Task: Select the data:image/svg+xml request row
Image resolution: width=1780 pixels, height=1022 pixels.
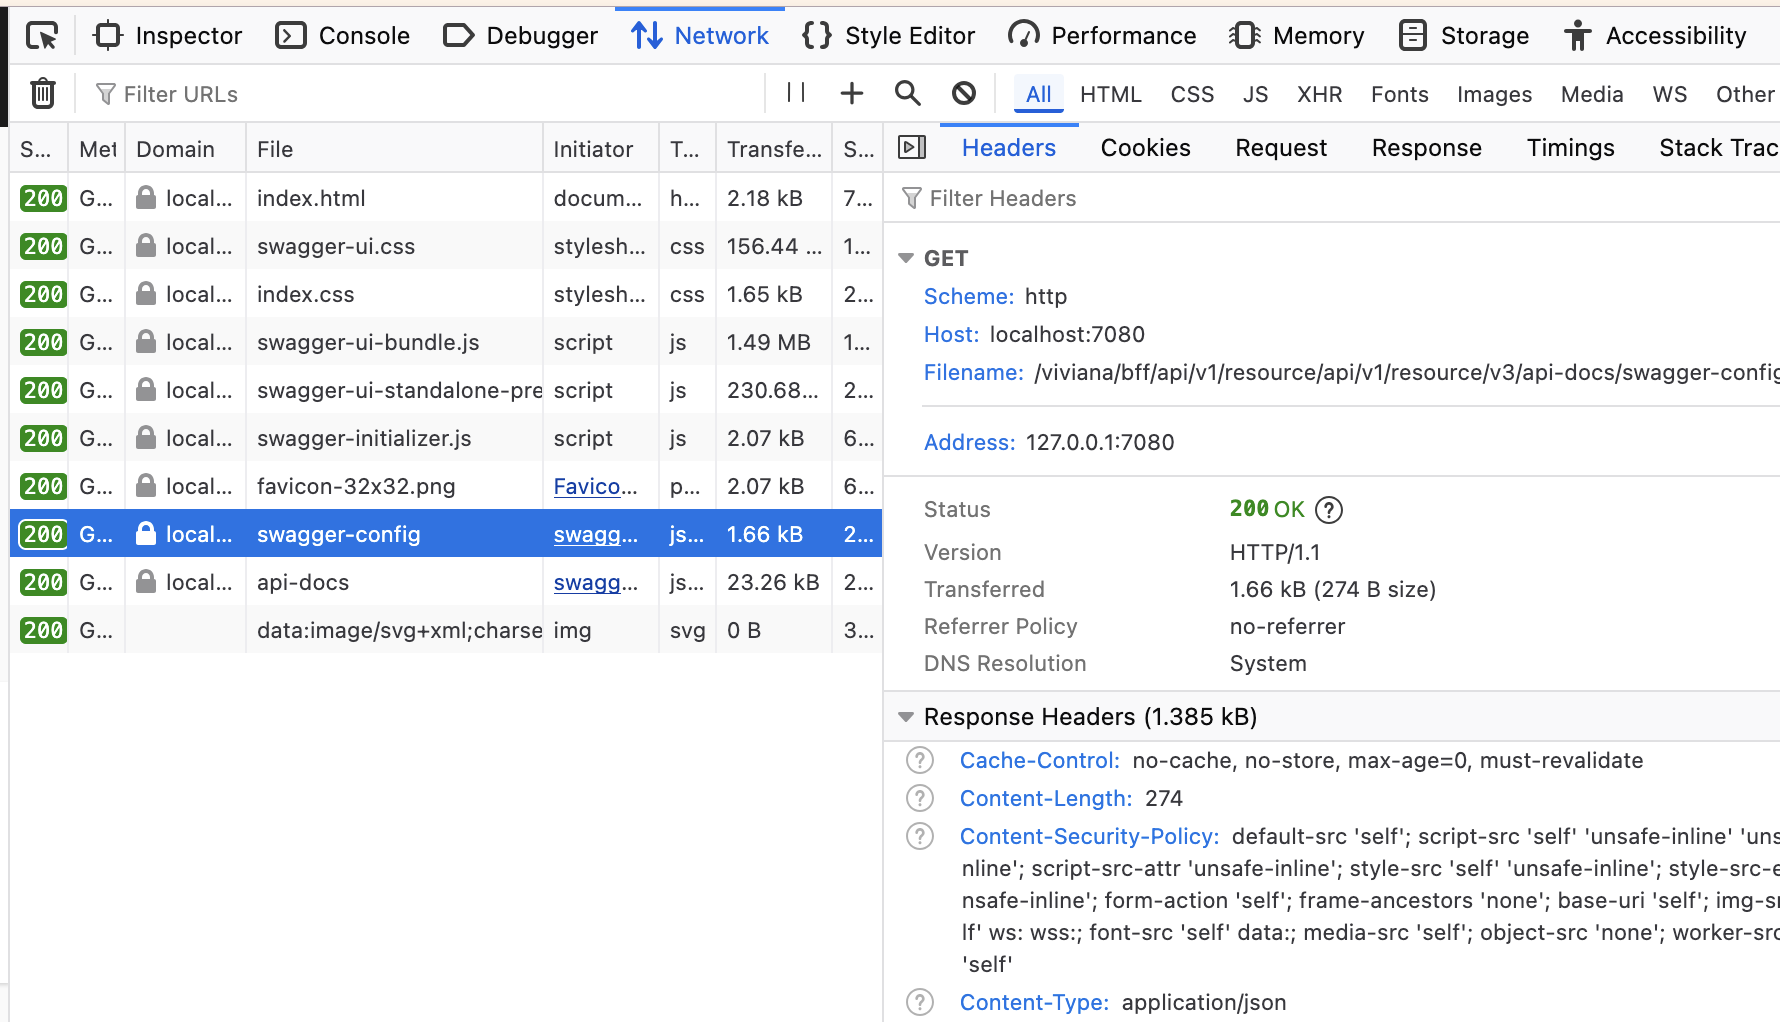Action: pyautogui.click(x=446, y=630)
